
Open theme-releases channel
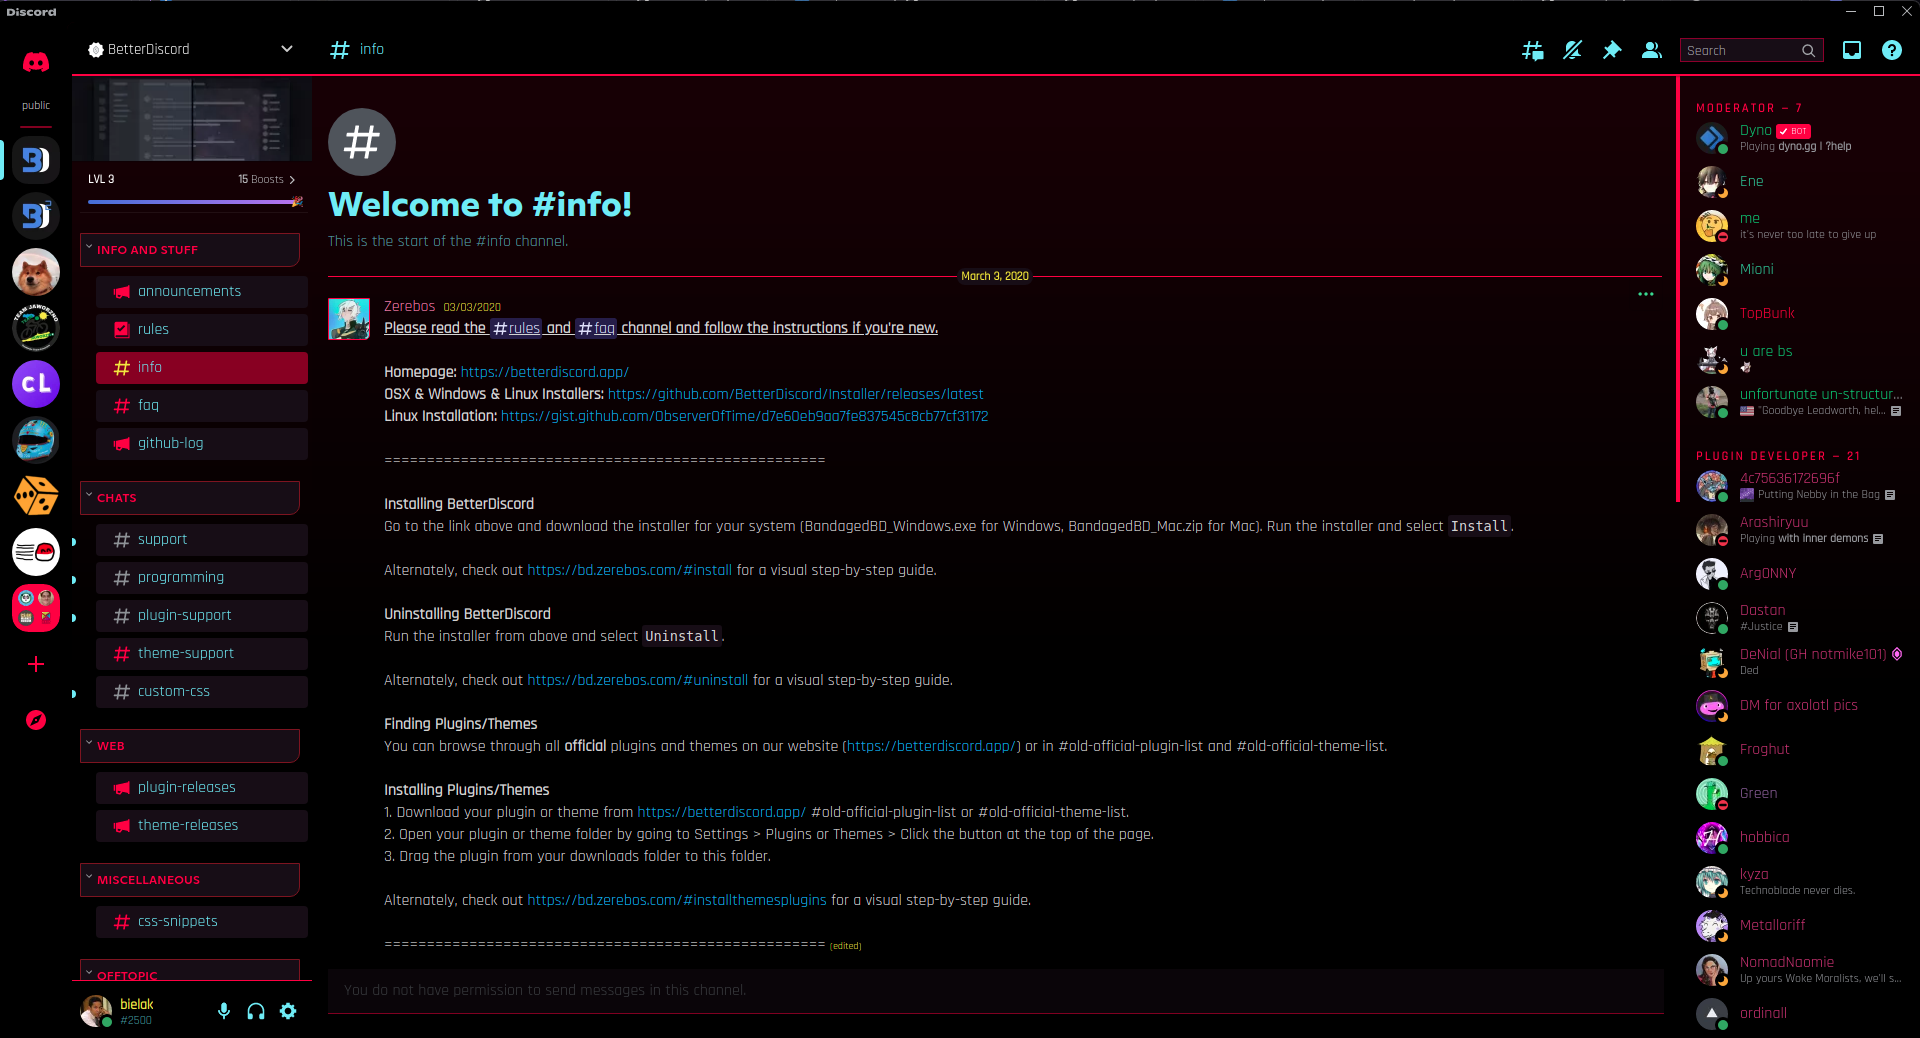(202, 826)
